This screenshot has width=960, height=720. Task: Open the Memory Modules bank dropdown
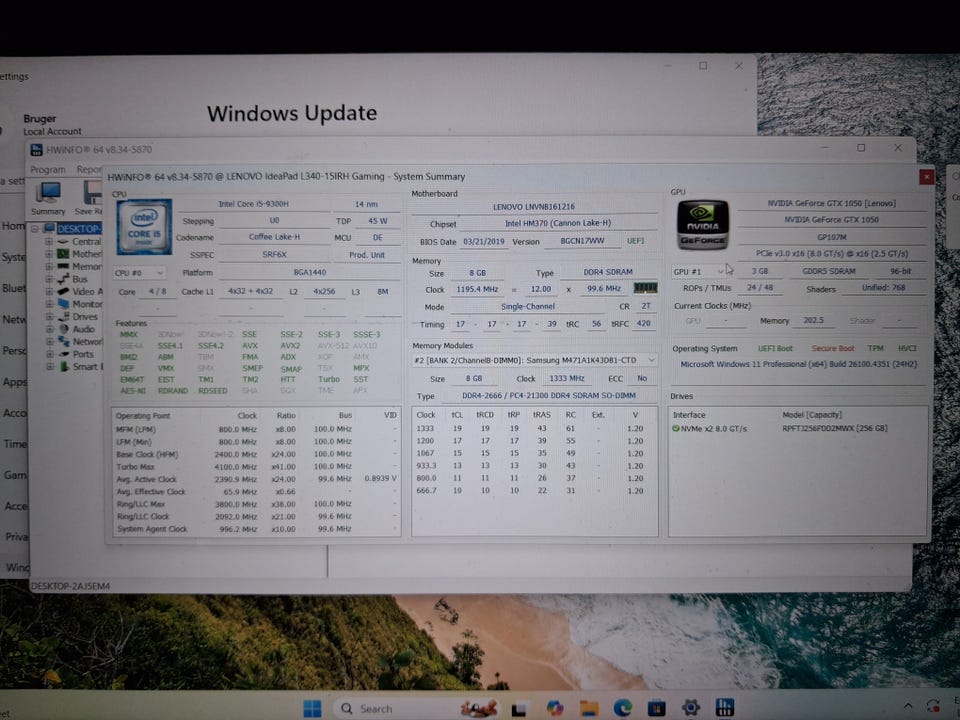534,360
